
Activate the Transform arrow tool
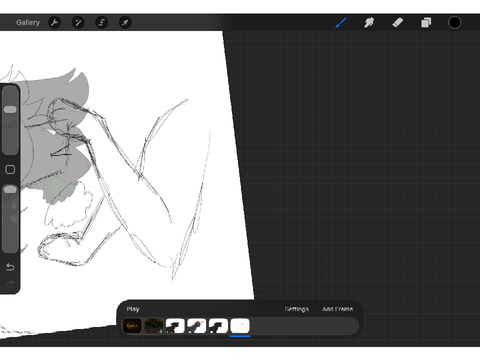click(125, 23)
